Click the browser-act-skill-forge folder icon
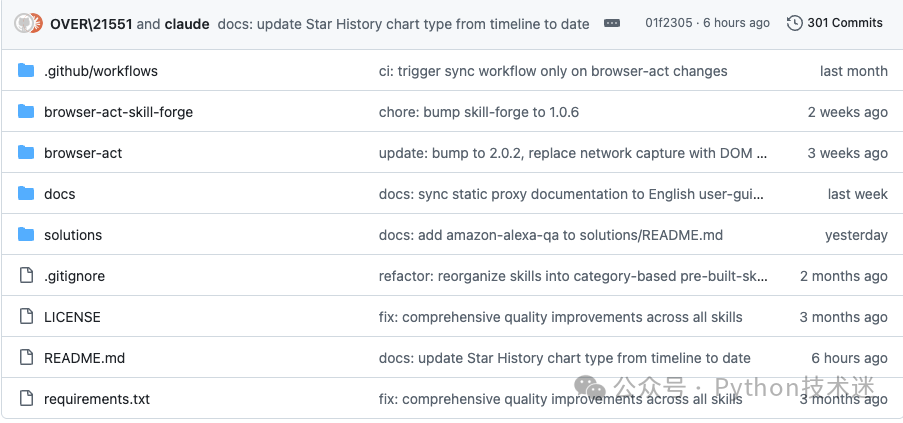Image resolution: width=903 pixels, height=423 pixels. (26, 112)
